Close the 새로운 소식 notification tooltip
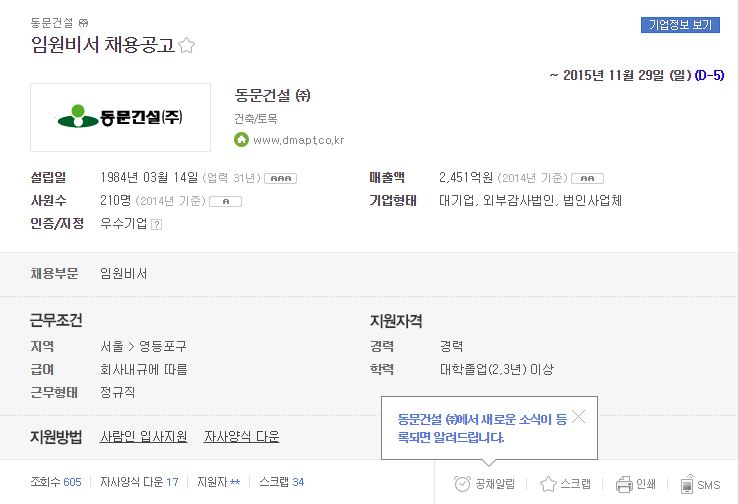739x504 pixels. coord(579,417)
